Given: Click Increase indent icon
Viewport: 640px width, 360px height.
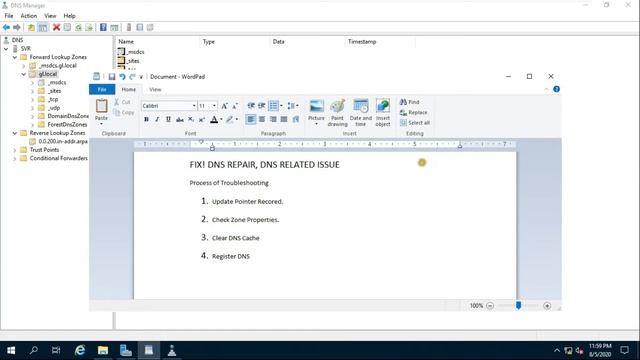Looking at the screenshot, I should 262,106.
